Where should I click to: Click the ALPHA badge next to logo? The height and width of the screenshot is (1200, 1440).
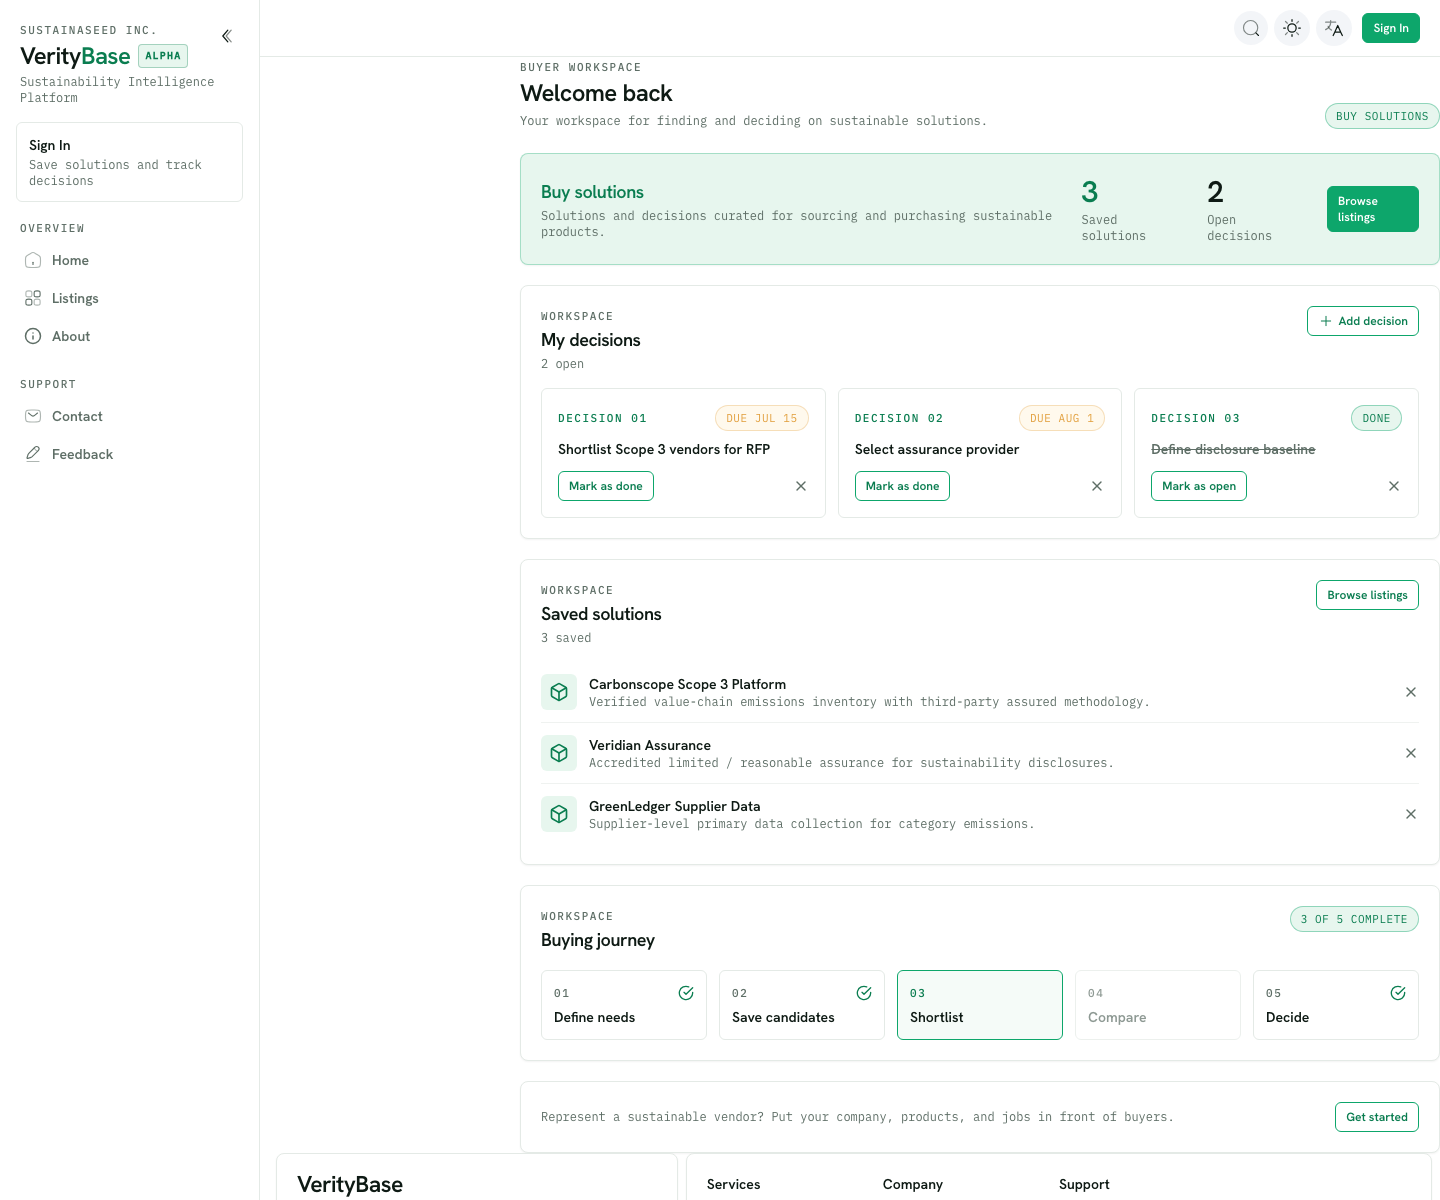point(163,56)
